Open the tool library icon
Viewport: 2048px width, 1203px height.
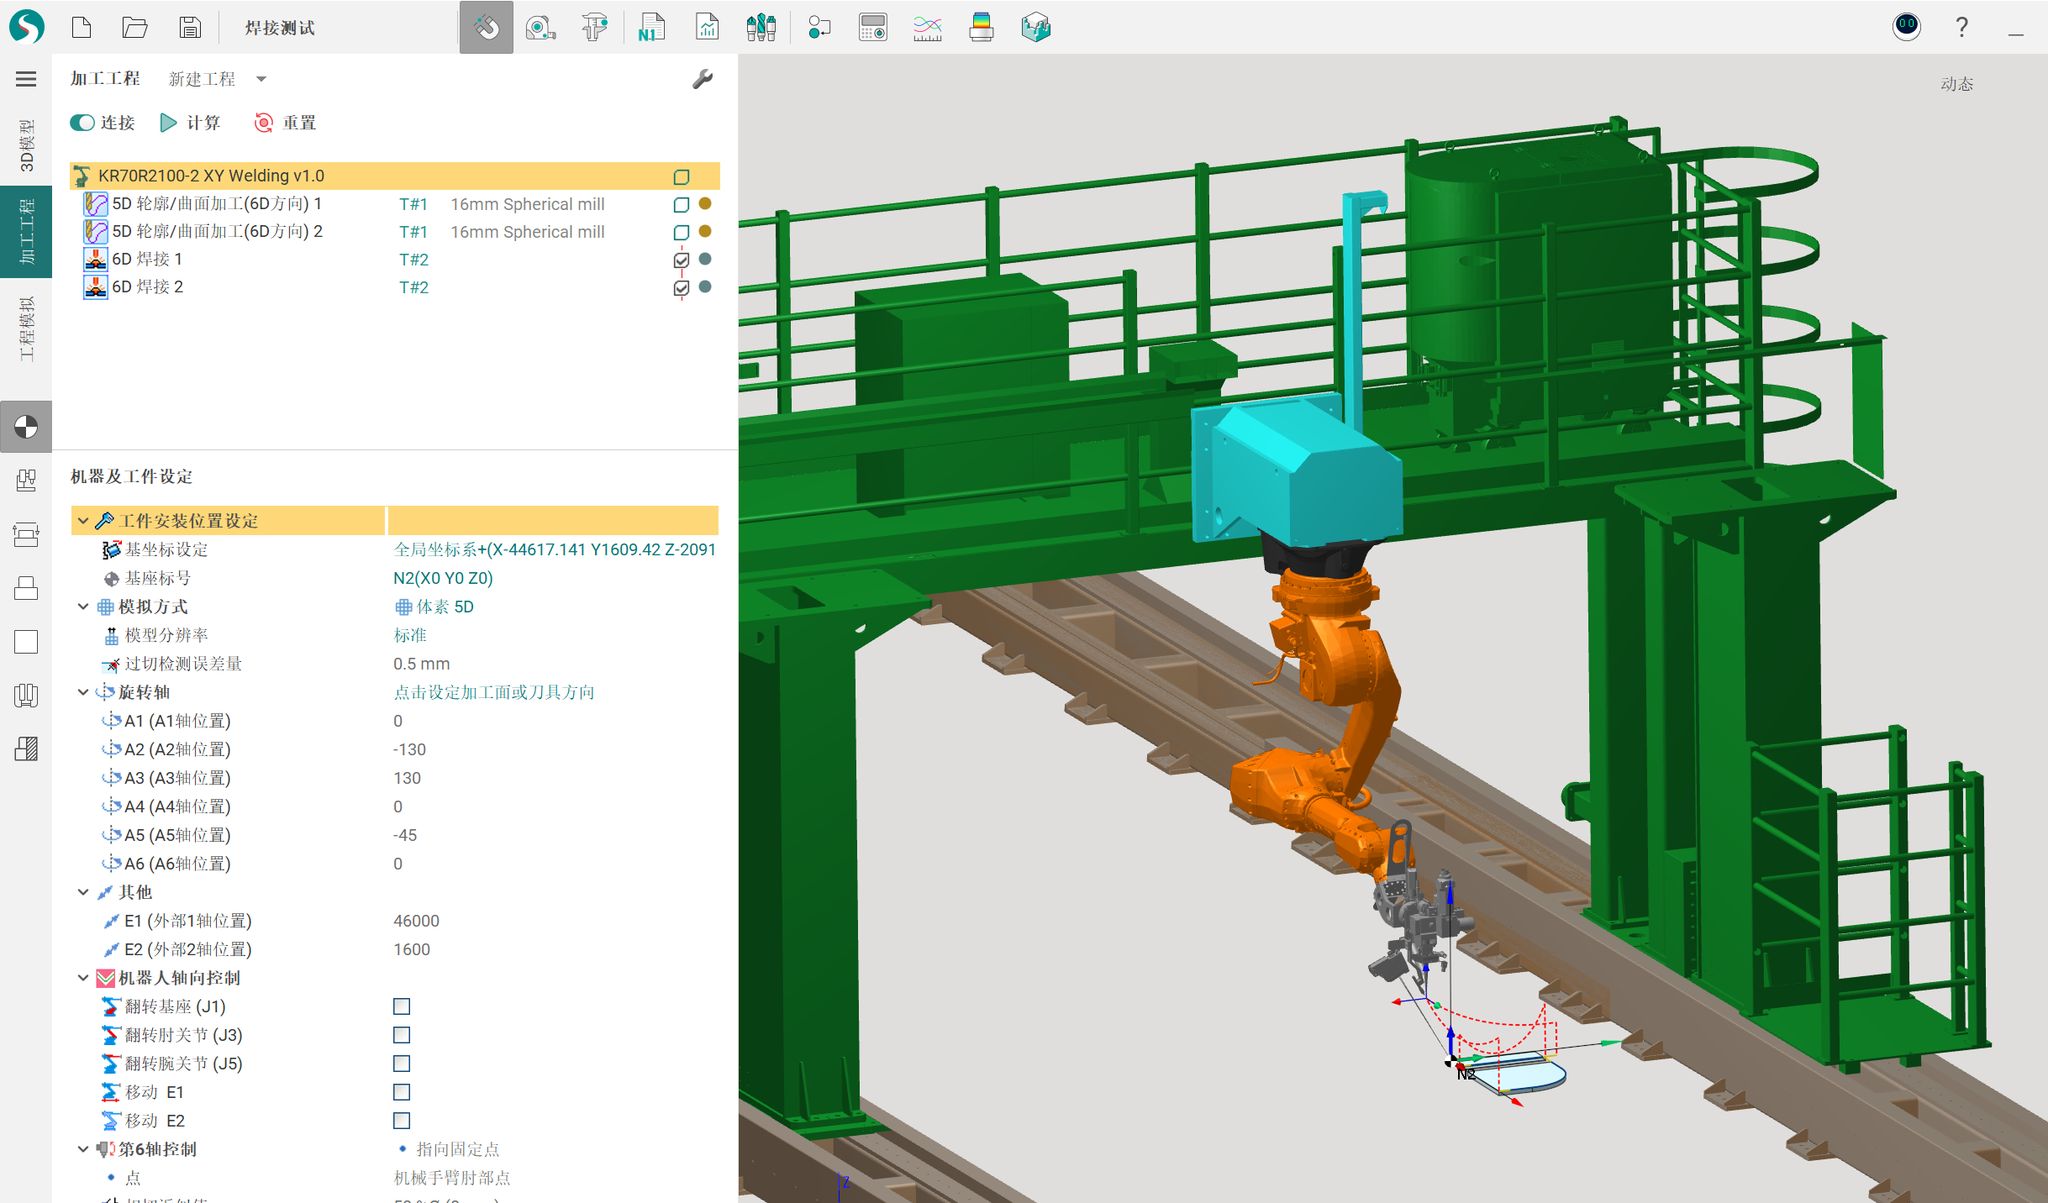click(761, 27)
